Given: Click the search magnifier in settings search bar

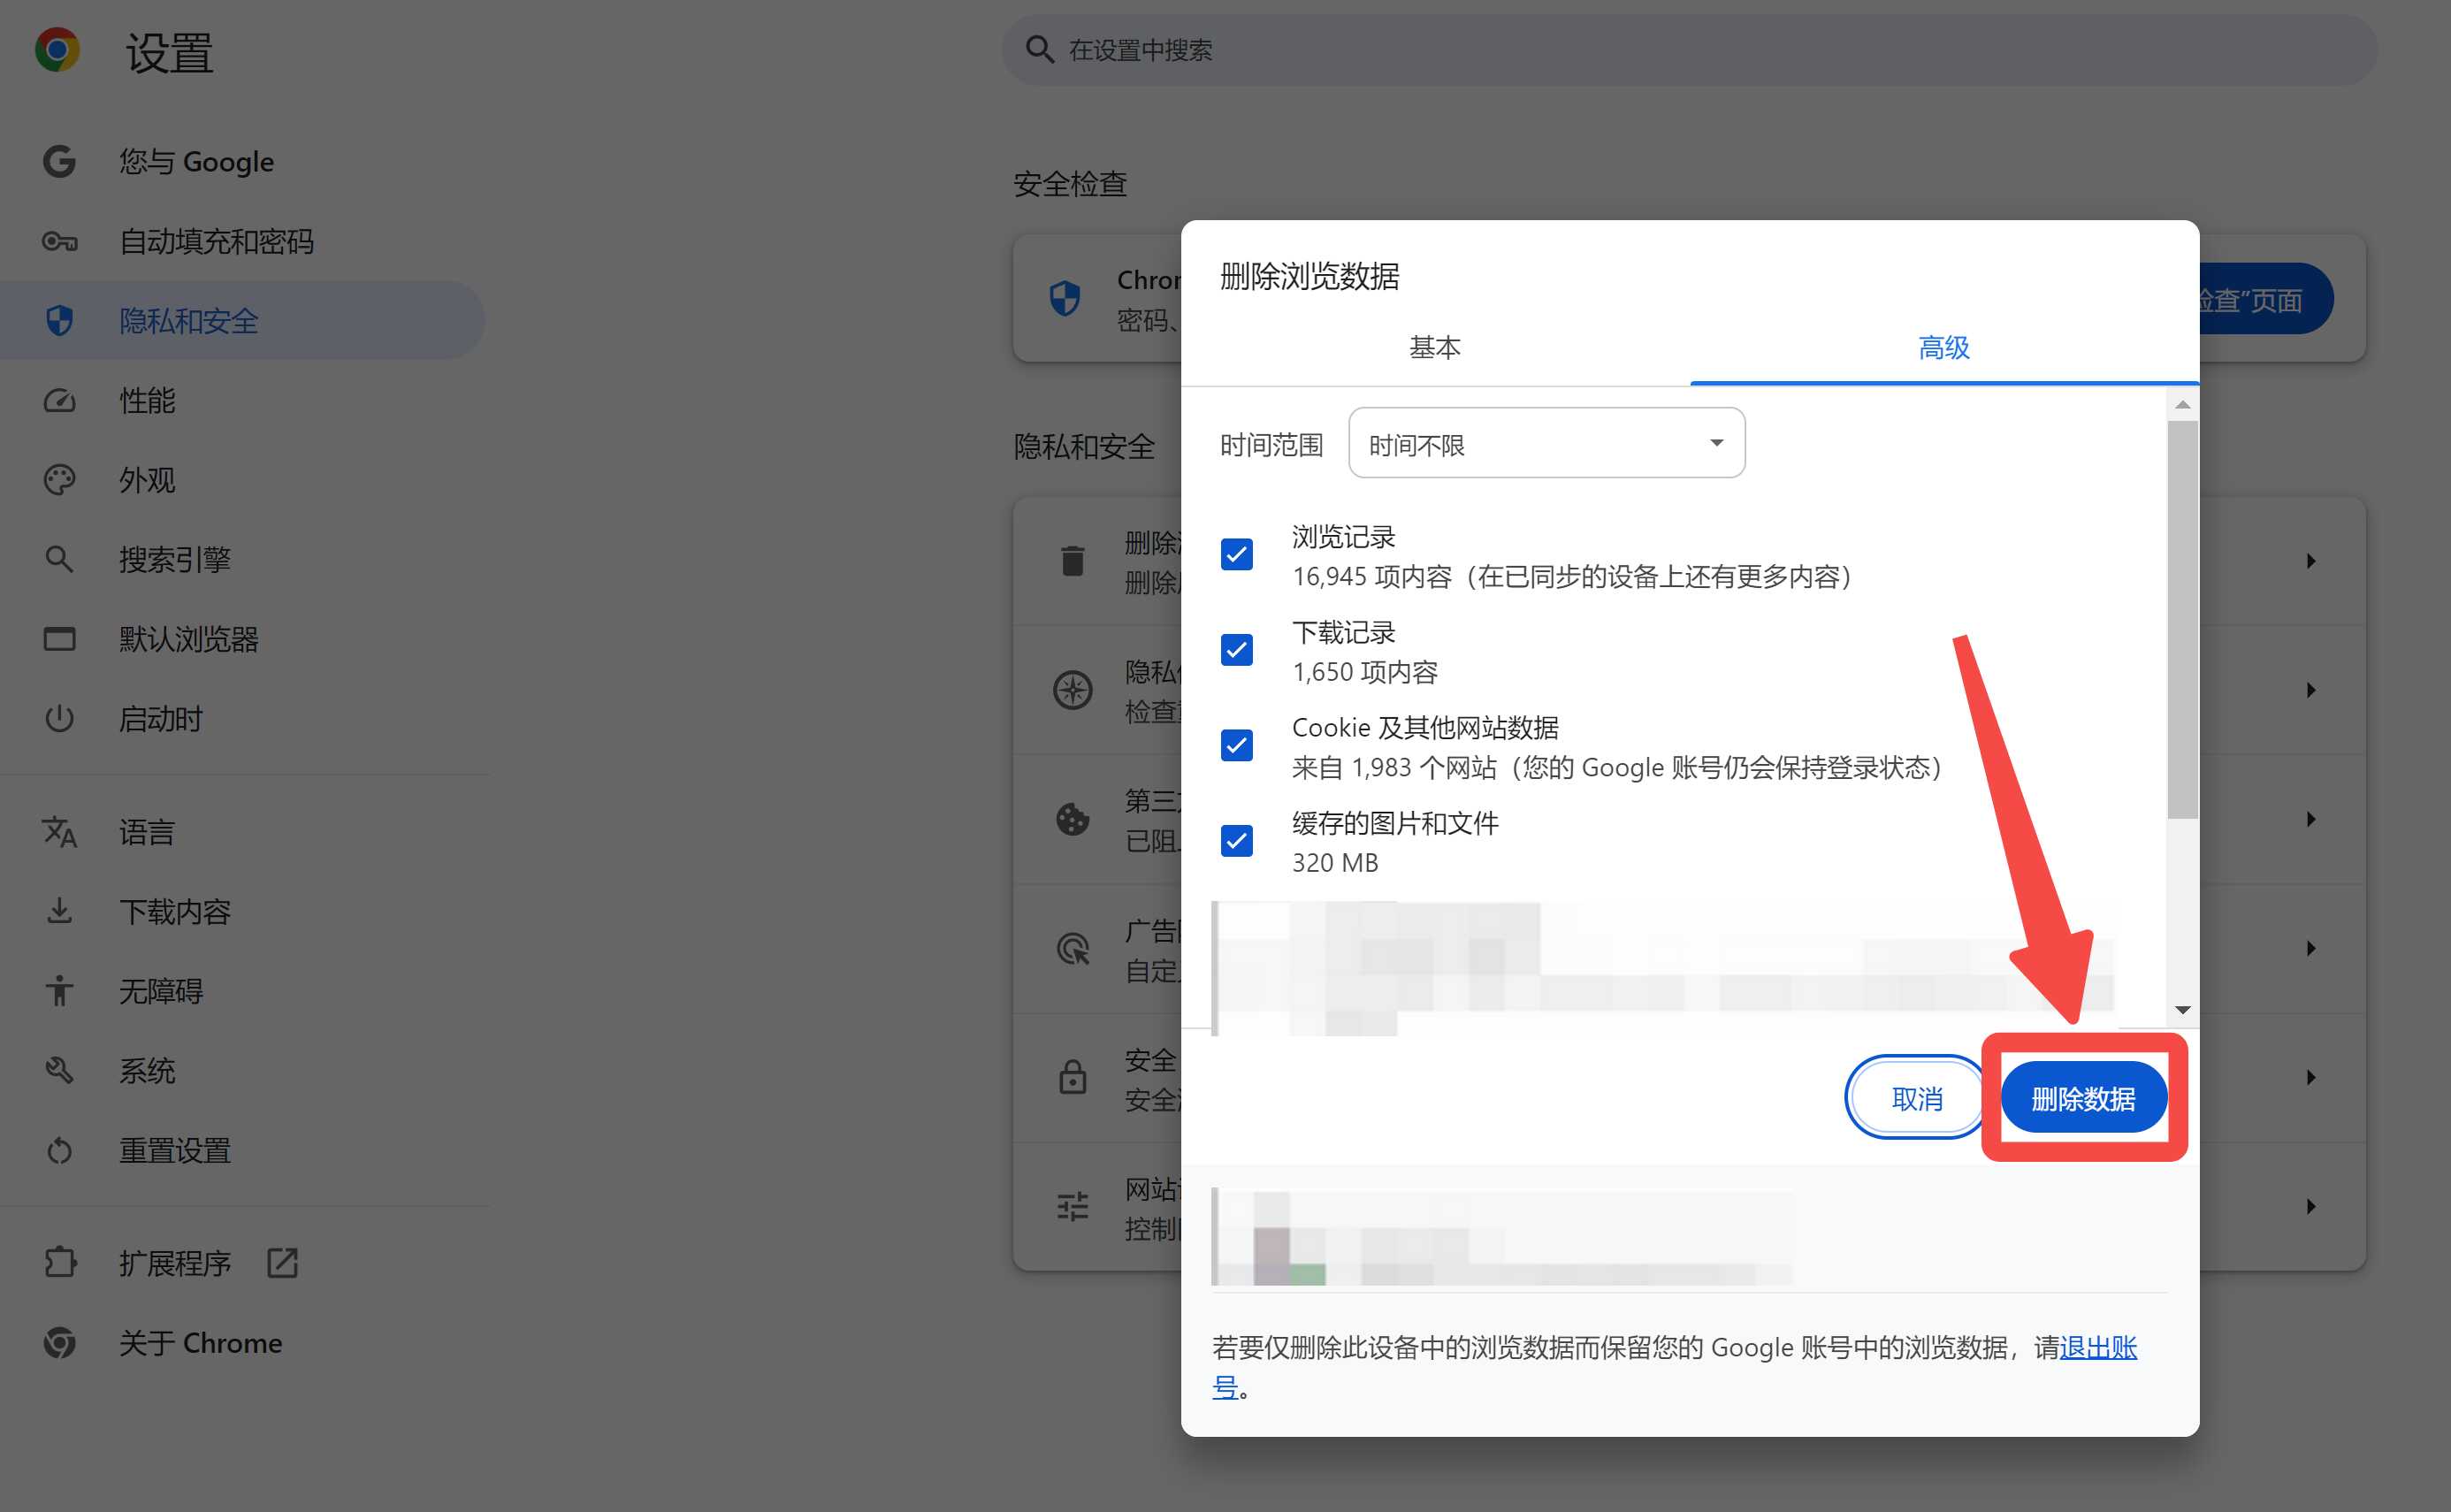Looking at the screenshot, I should (x=1040, y=50).
